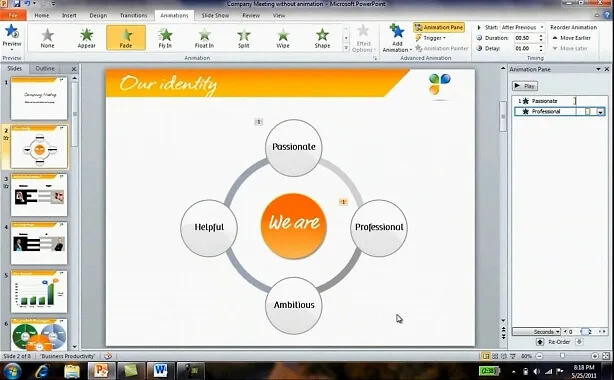This screenshot has height=380, width=614.
Task: Open the Review ribbon tab
Action: (x=251, y=15)
